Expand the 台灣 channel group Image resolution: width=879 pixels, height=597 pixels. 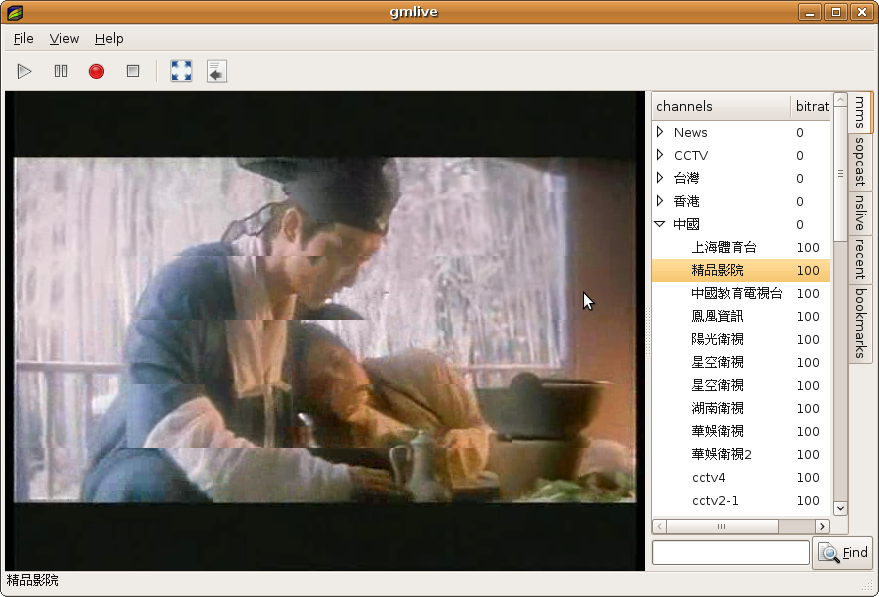(x=660, y=178)
